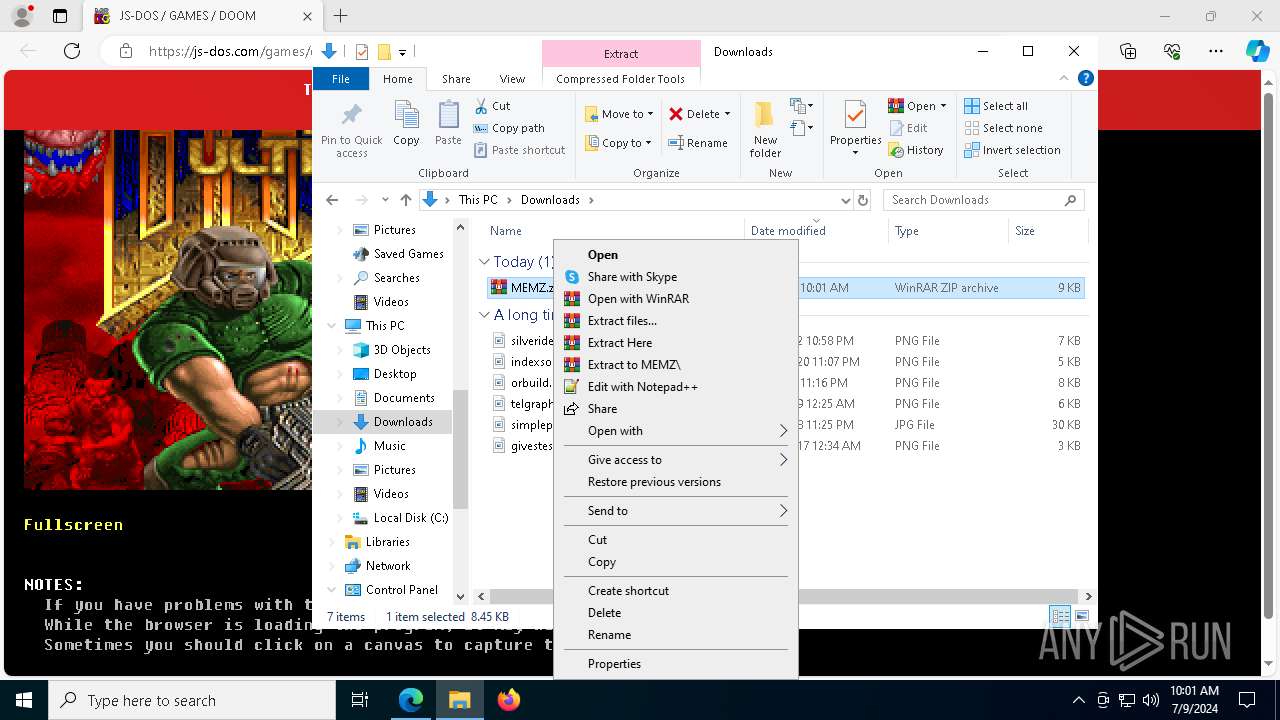Open the File ribbon tab
The image size is (1280, 720).
[x=341, y=79]
